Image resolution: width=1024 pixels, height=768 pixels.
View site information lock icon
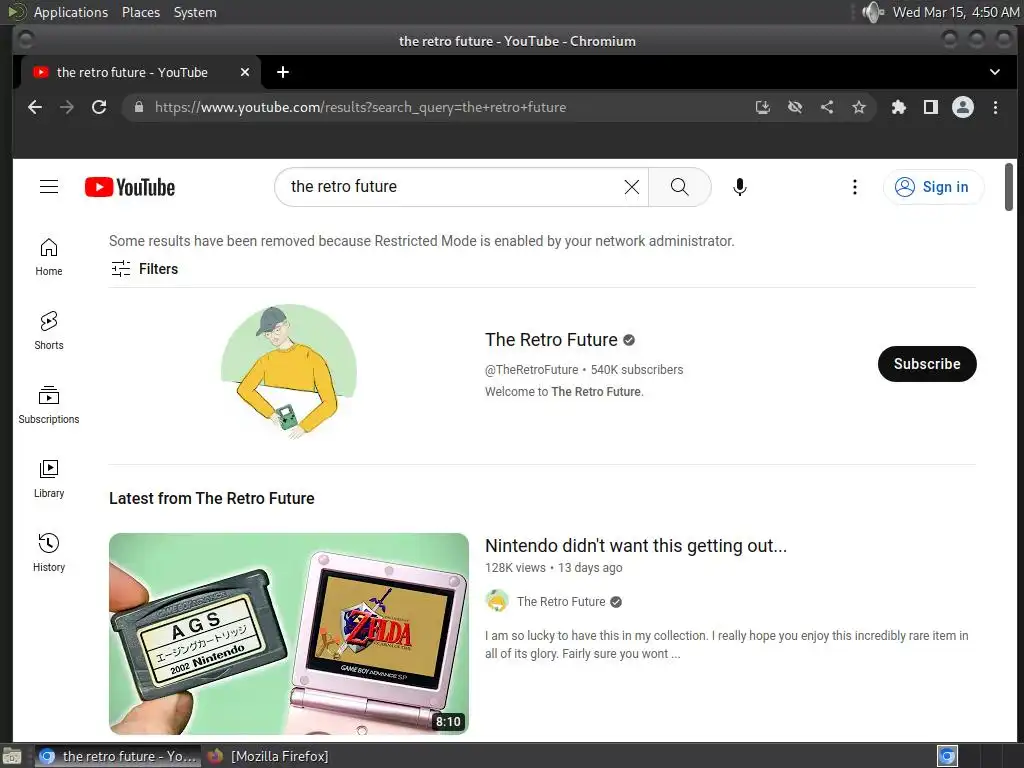pyautogui.click(x=138, y=107)
